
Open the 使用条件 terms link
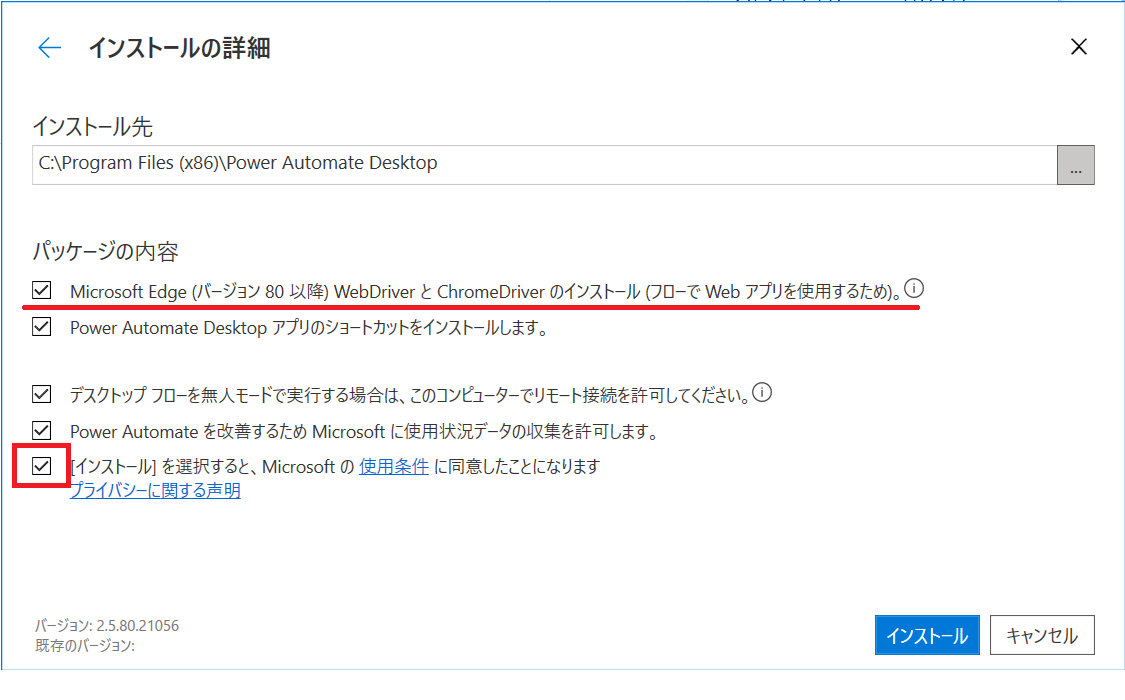pyautogui.click(x=394, y=467)
